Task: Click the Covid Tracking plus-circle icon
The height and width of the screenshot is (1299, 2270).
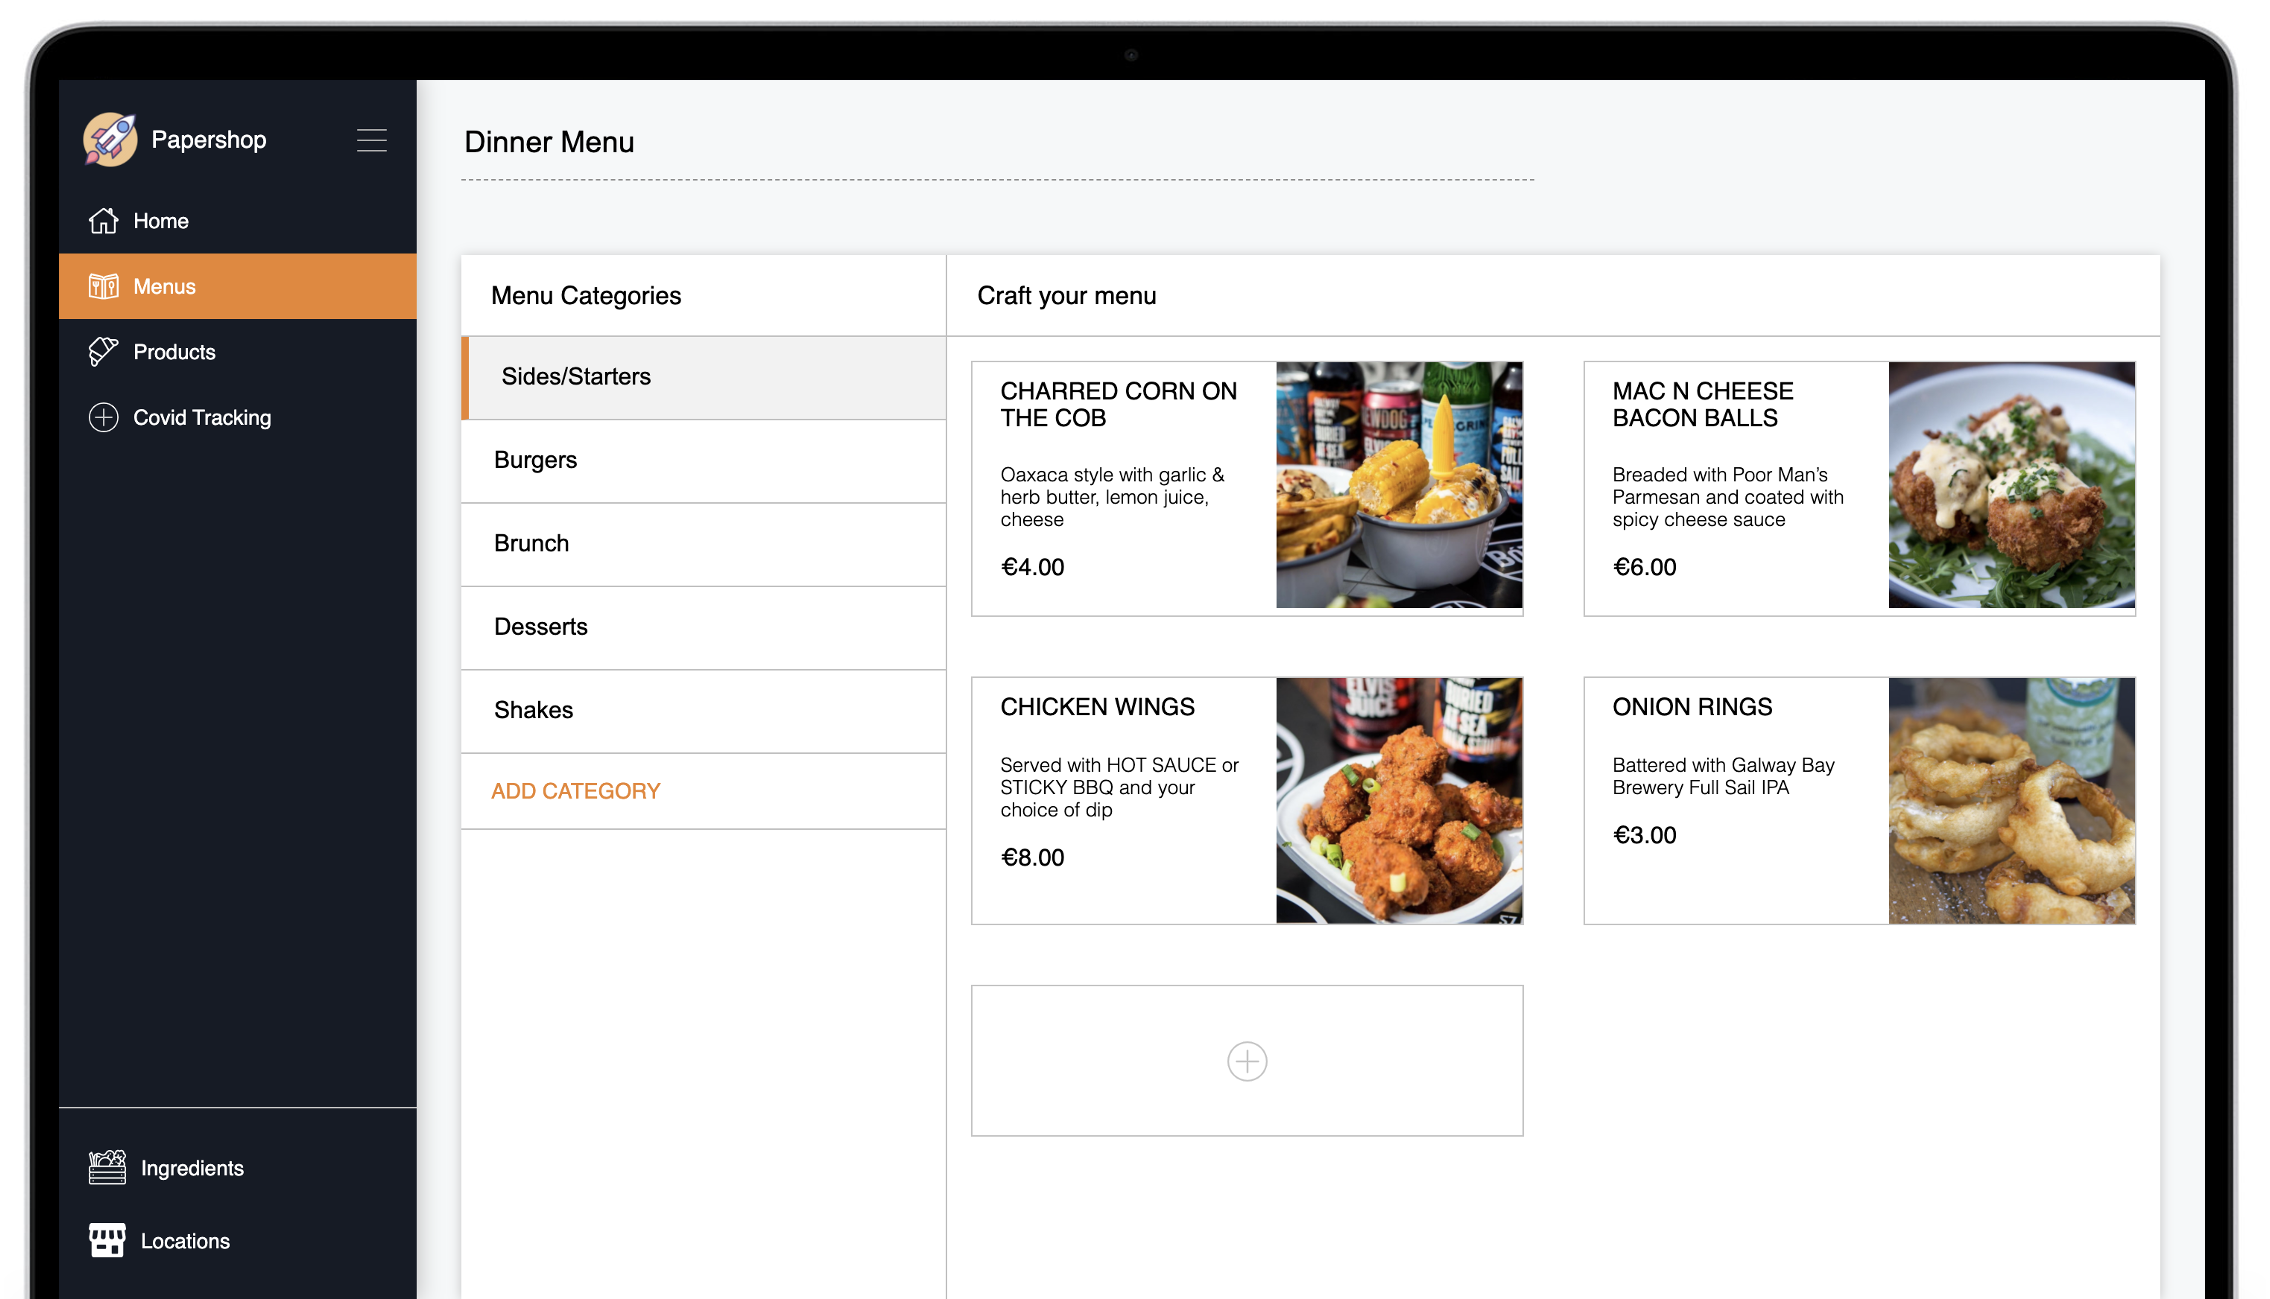Action: pos(103,417)
